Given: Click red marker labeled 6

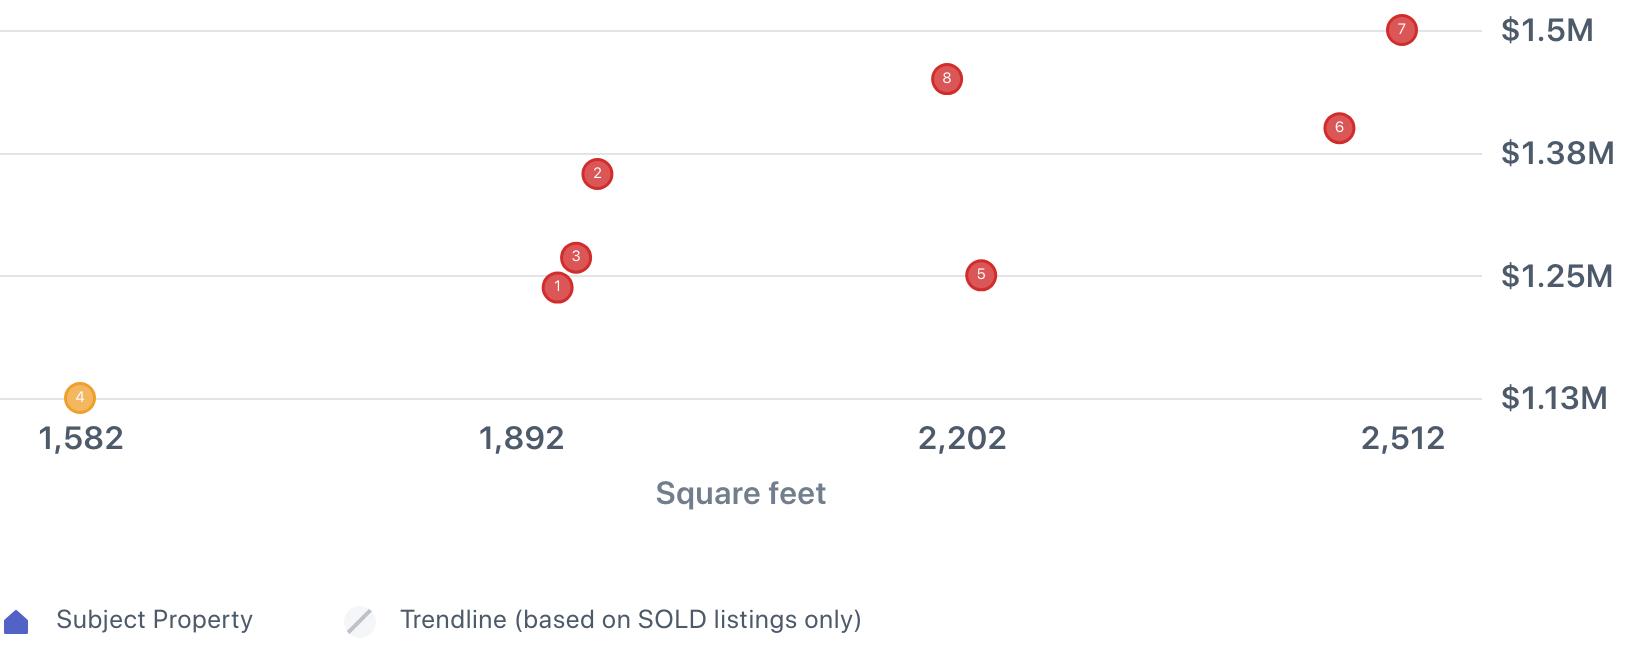Looking at the screenshot, I should click(x=1339, y=128).
